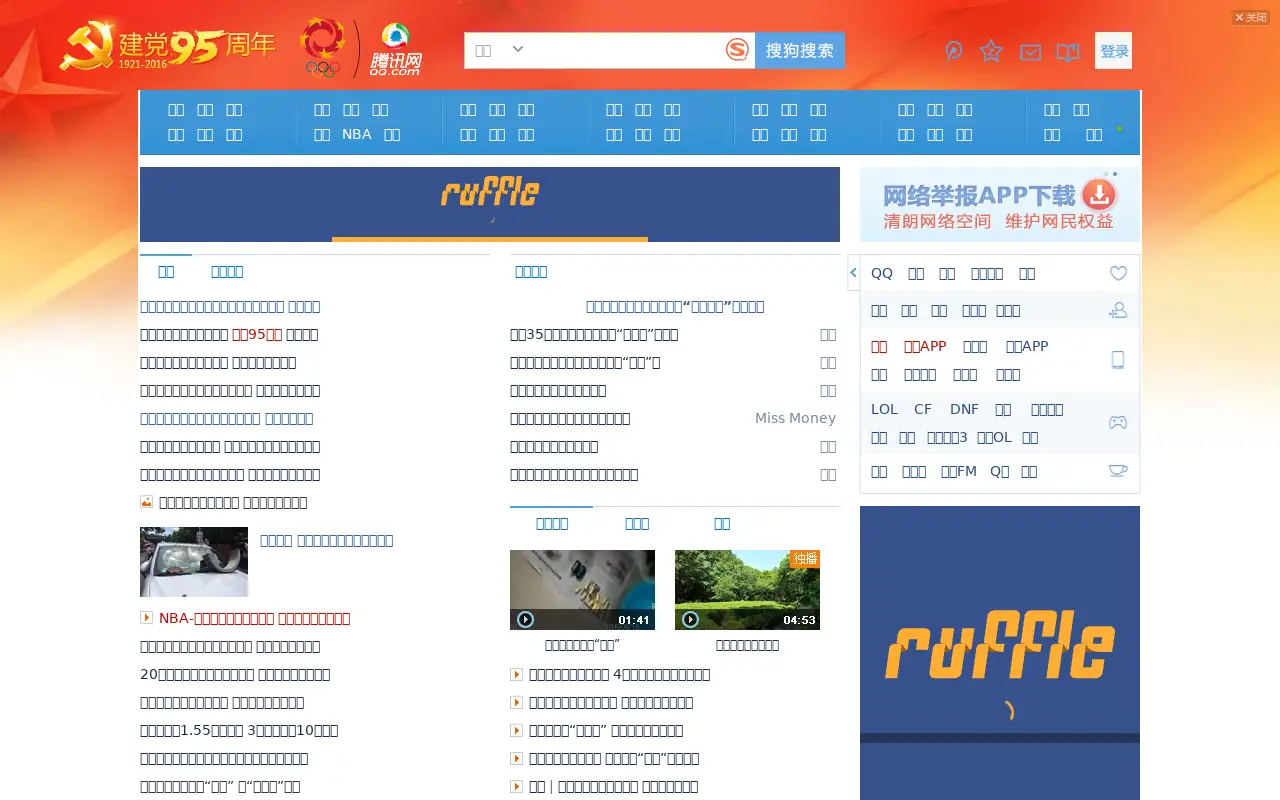Click the mobile phone icon beside APP links

(x=1118, y=360)
